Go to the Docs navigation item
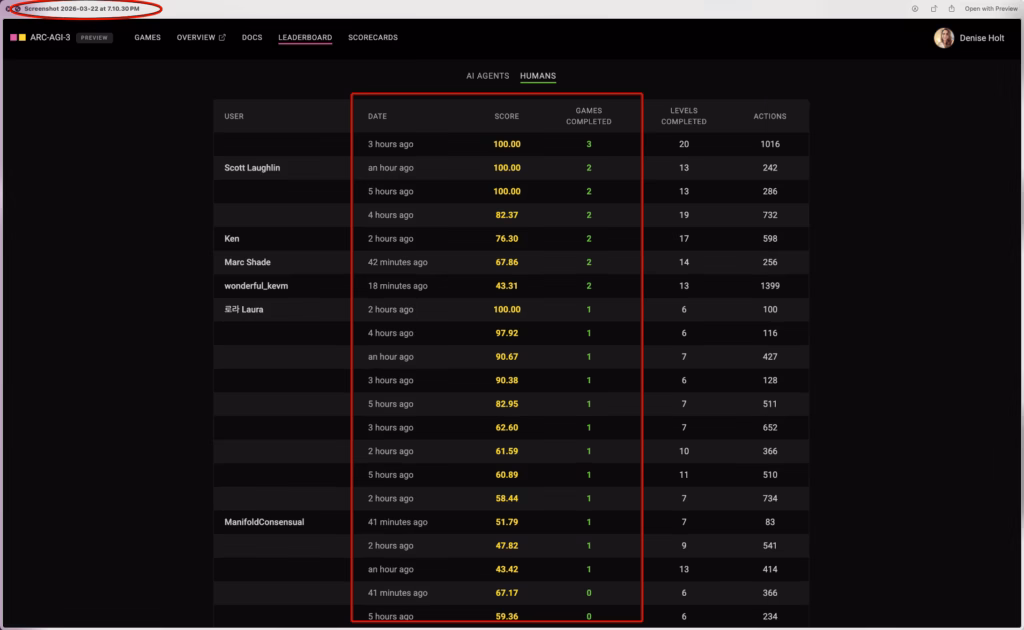1024x630 pixels. [x=252, y=38]
